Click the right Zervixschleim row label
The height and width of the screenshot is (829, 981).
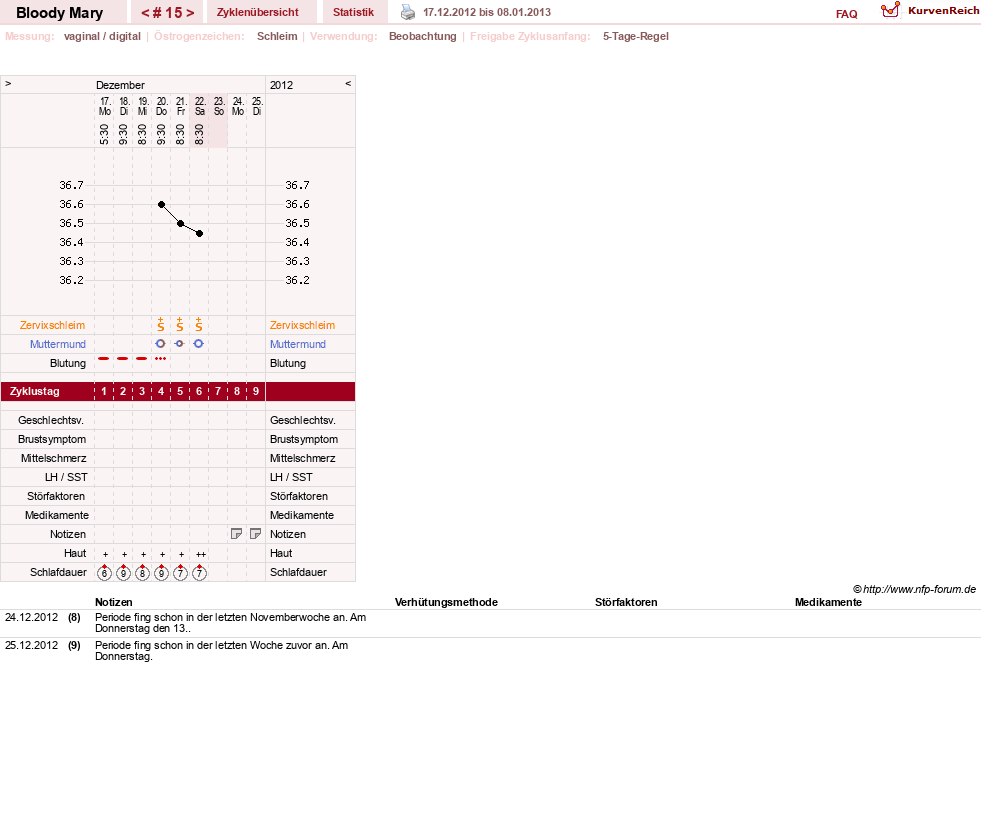point(302,325)
